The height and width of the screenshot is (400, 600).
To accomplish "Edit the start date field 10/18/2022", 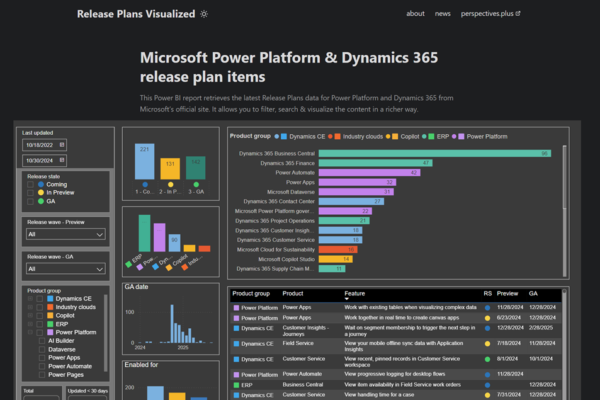I will click(44, 145).
